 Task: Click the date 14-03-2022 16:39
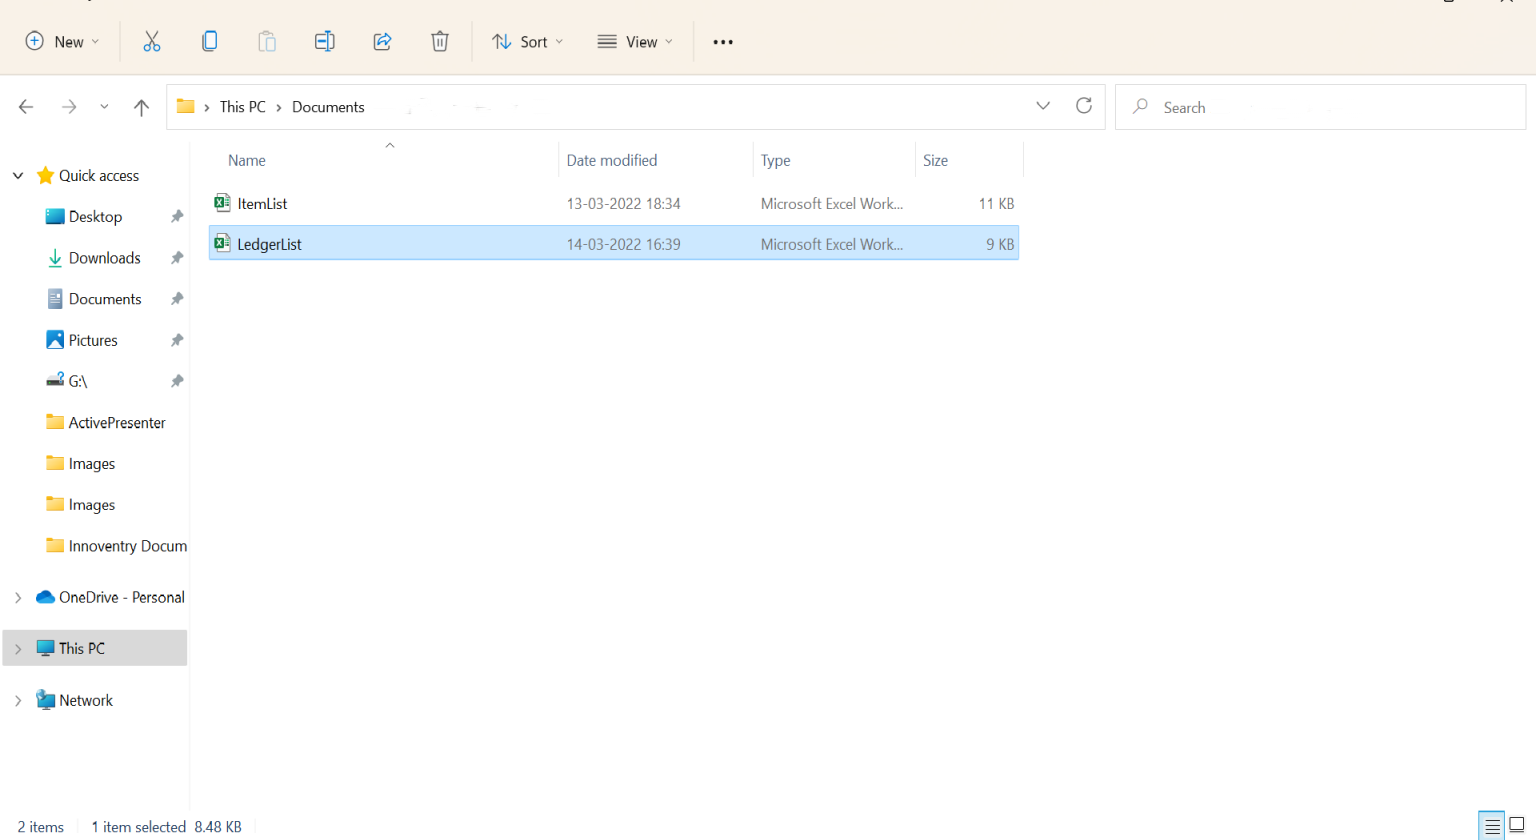[623, 244]
